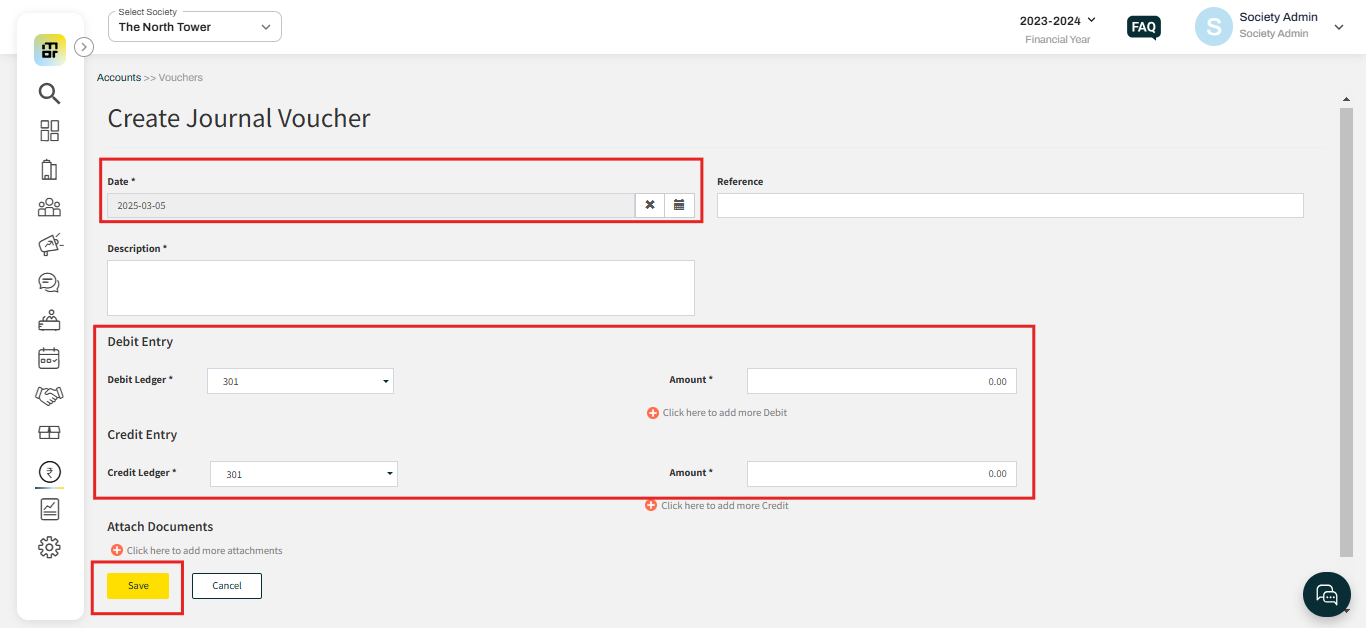Click the Accounts breadcrumb link

click(119, 77)
